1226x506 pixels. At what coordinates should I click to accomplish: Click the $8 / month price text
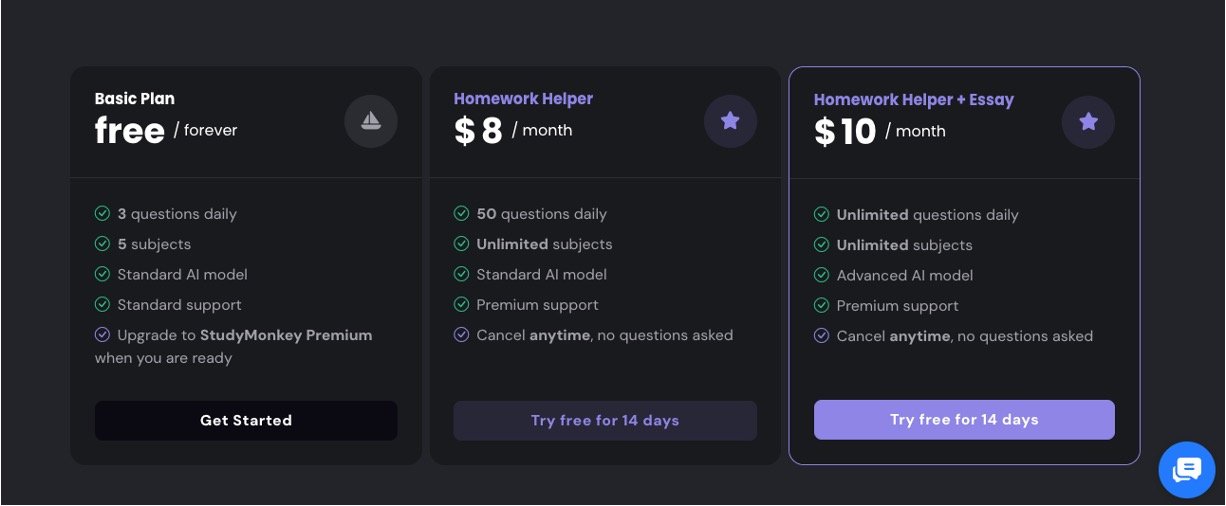513,131
